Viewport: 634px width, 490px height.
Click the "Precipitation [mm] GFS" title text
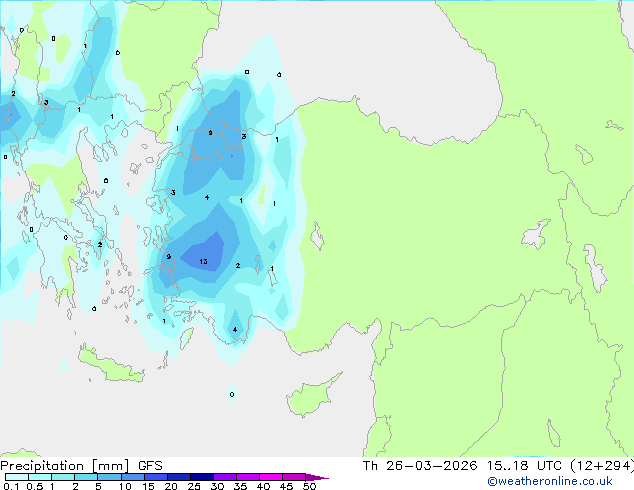click(x=81, y=466)
